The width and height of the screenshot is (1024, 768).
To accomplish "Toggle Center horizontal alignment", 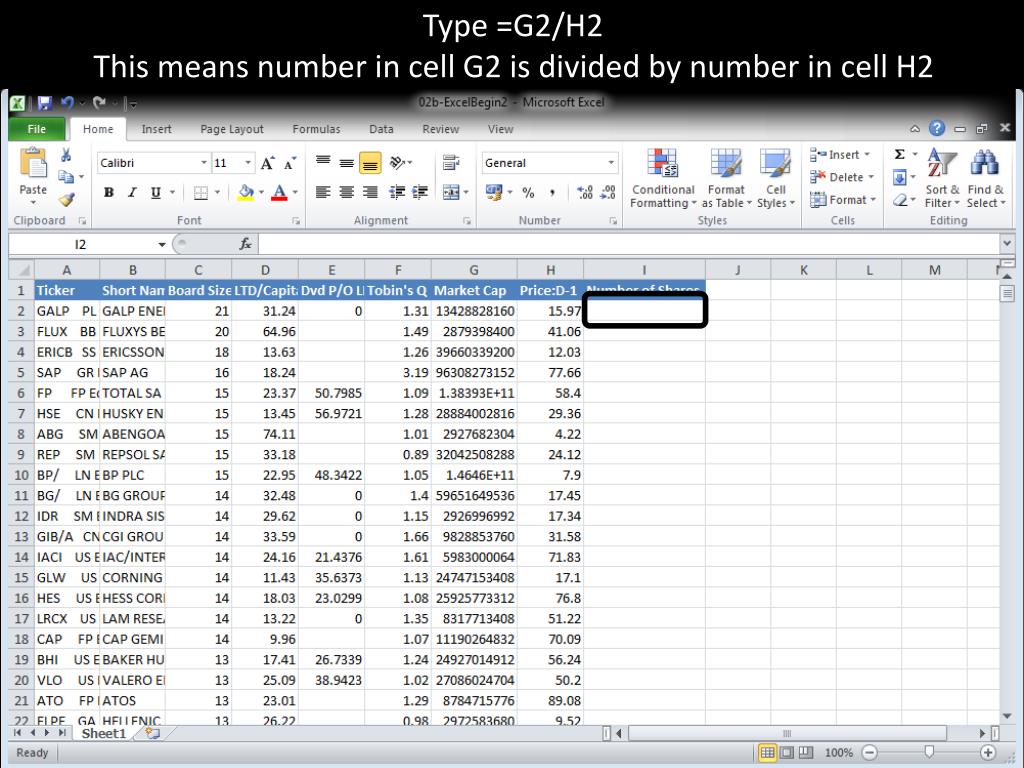I will 347,192.
